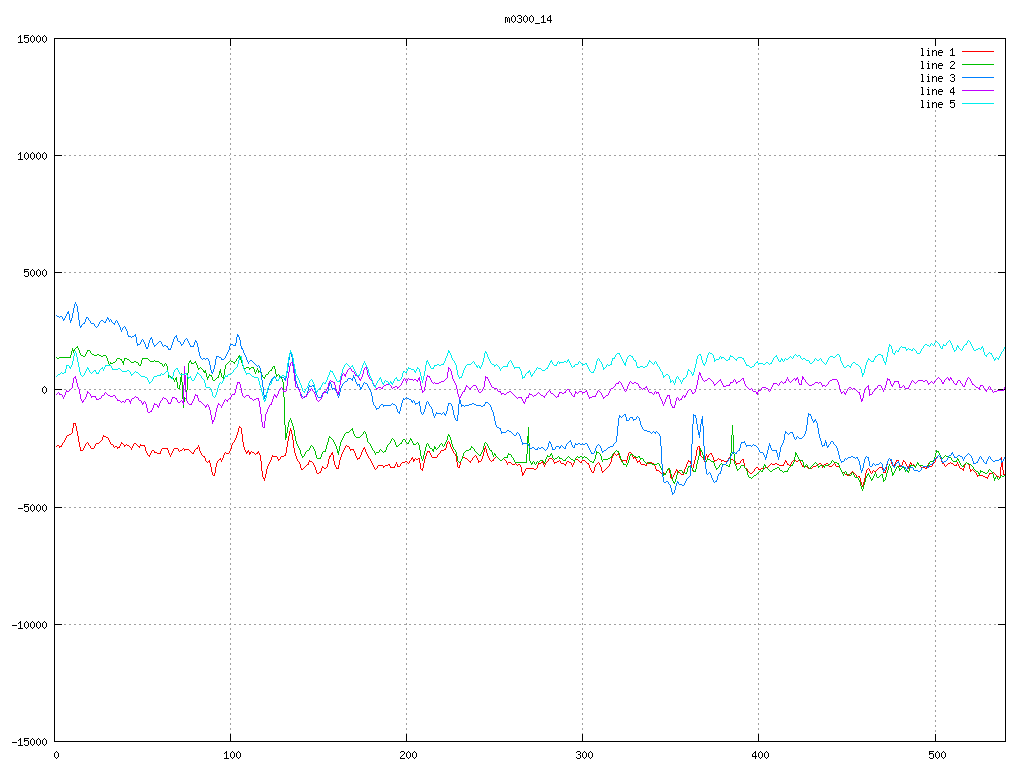Click the 300 x-axis tick label
1024x768 pixels.
click(x=583, y=755)
